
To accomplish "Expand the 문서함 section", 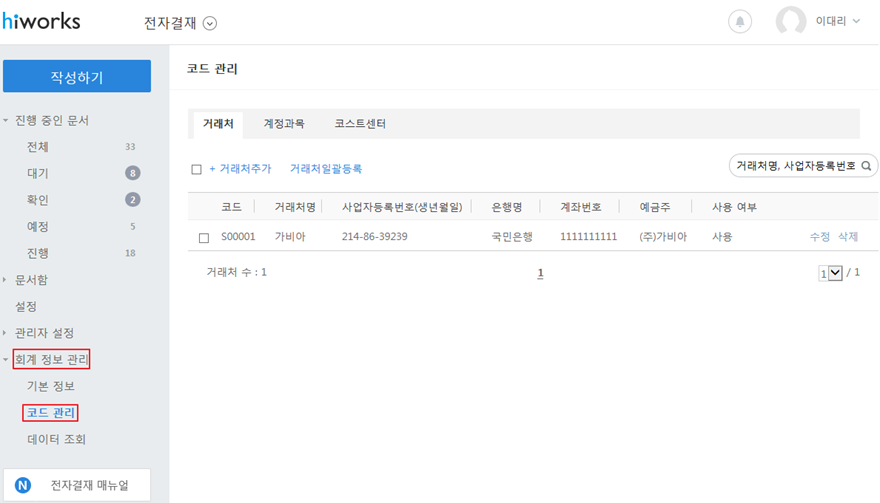I will (x=5, y=280).
